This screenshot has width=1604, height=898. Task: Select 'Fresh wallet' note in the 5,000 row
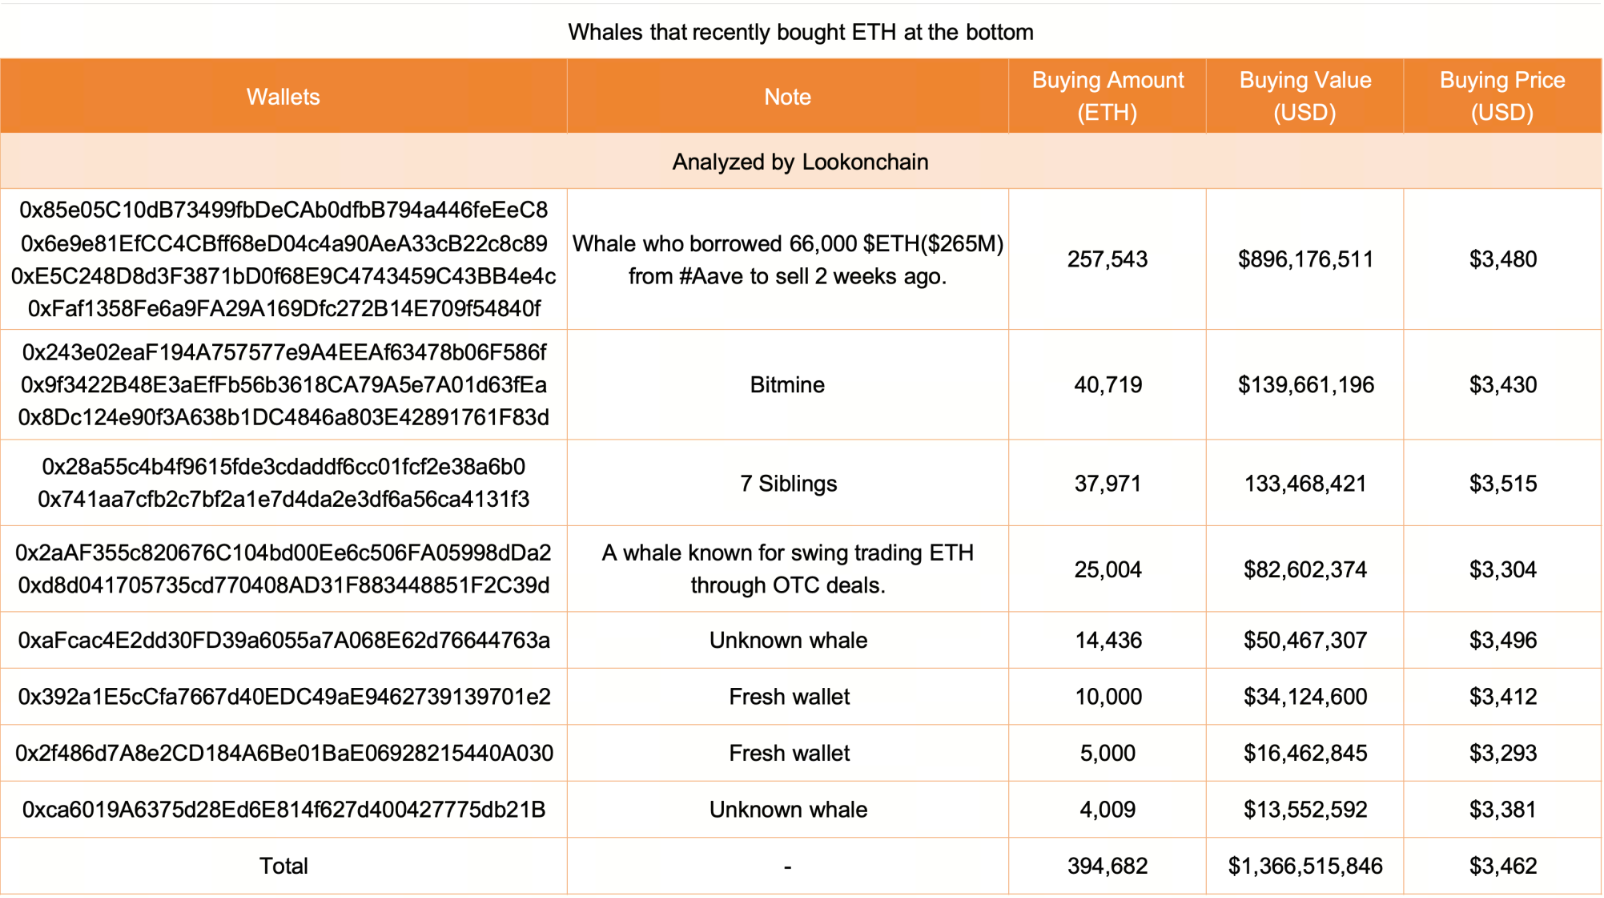pos(789,754)
